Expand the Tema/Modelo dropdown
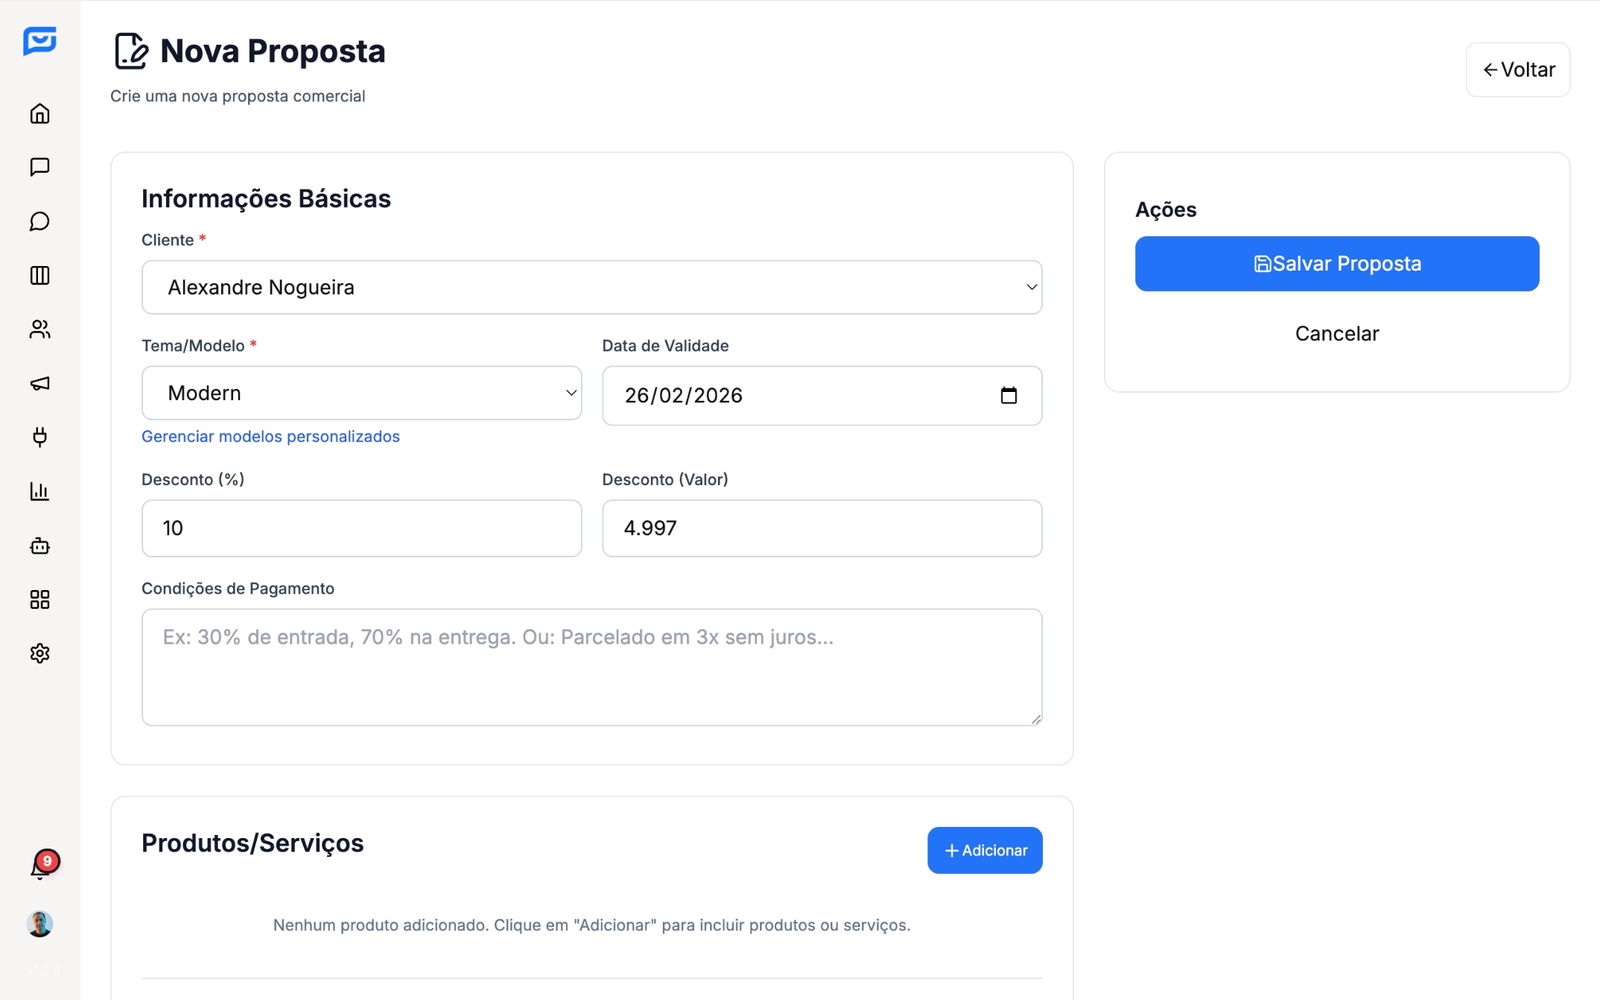This screenshot has height=1000, width=1600. [361, 394]
